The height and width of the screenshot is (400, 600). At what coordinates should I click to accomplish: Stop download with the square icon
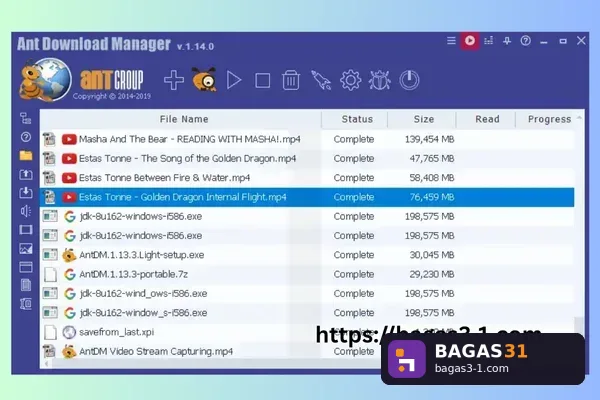pyautogui.click(x=262, y=81)
